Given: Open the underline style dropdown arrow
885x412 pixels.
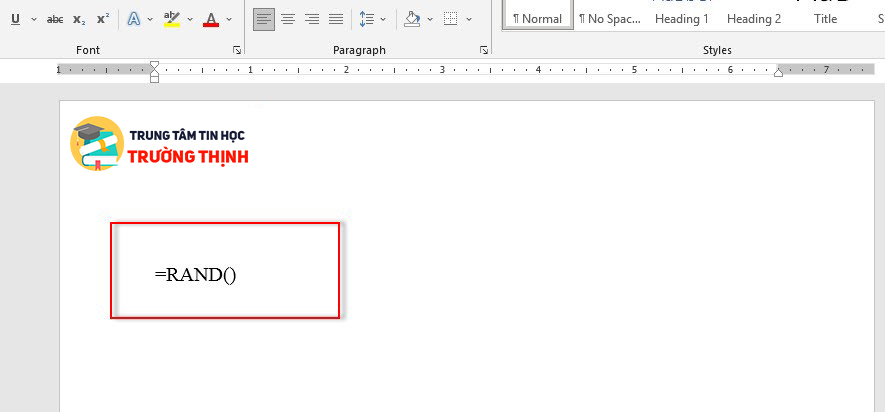Looking at the screenshot, I should click(x=33, y=19).
